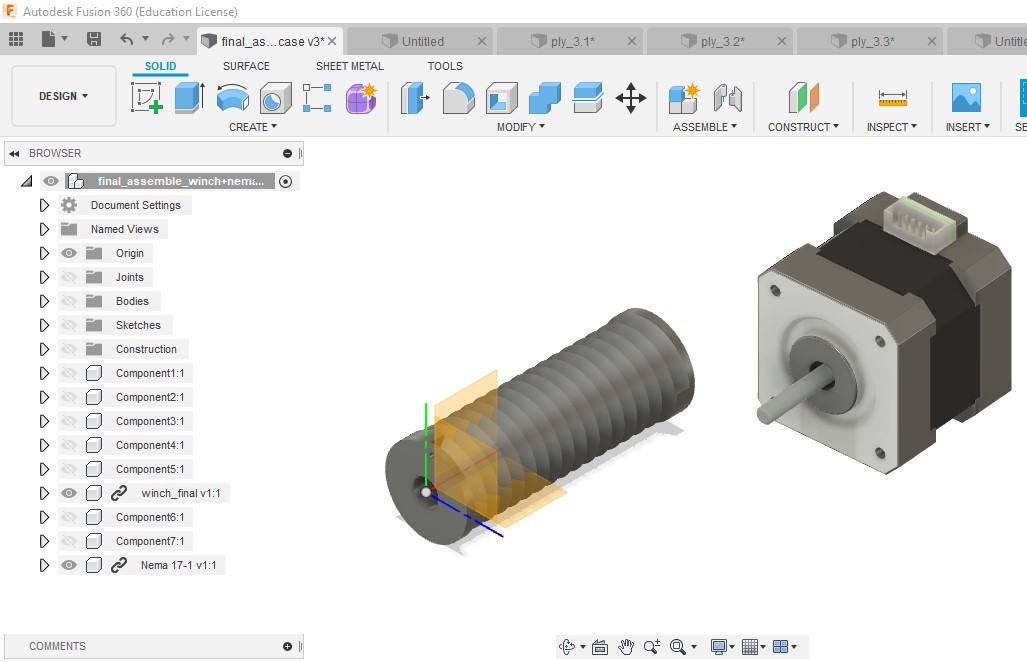1027x662 pixels.
Task: Select the Look At tool
Action: click(599, 647)
